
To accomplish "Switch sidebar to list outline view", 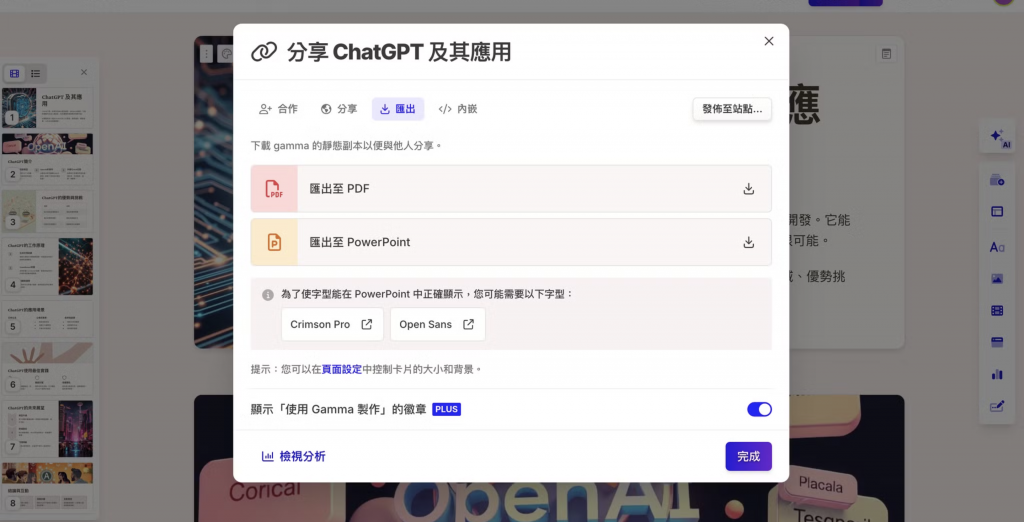I will coord(36,73).
